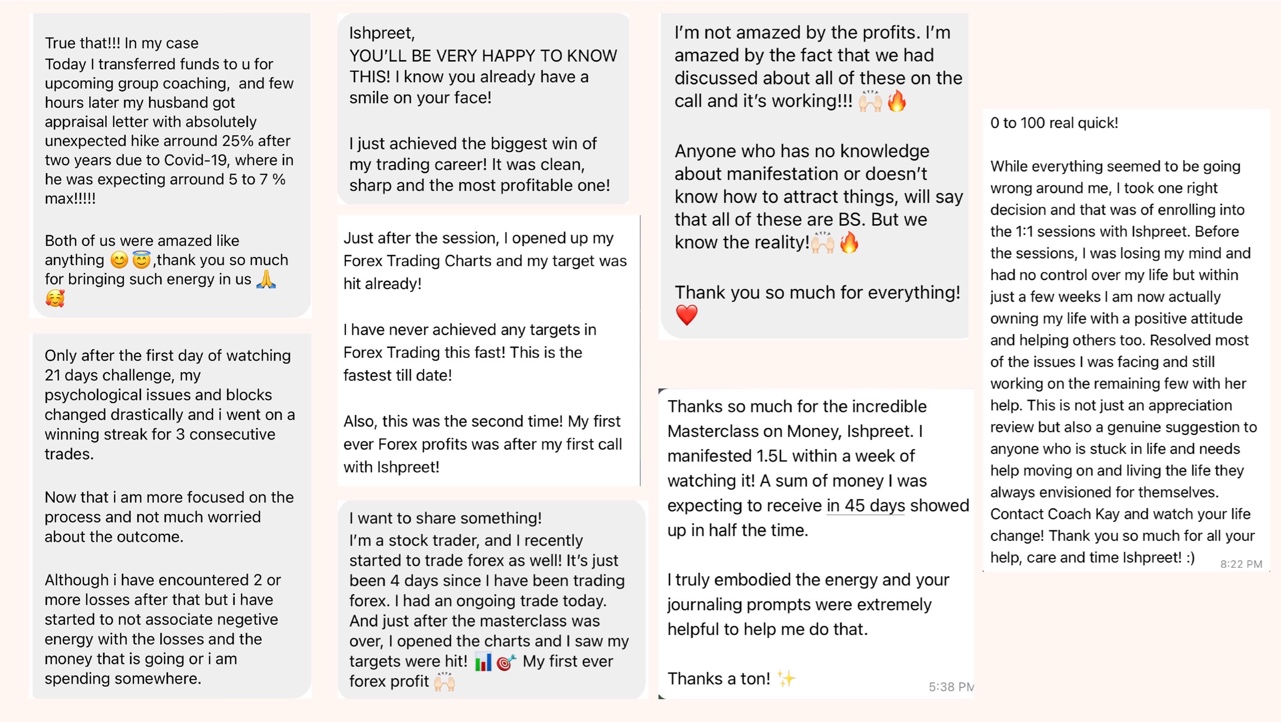Click the bar chart emoji after "targets were hit!"
1281x722 pixels.
[x=483, y=662]
